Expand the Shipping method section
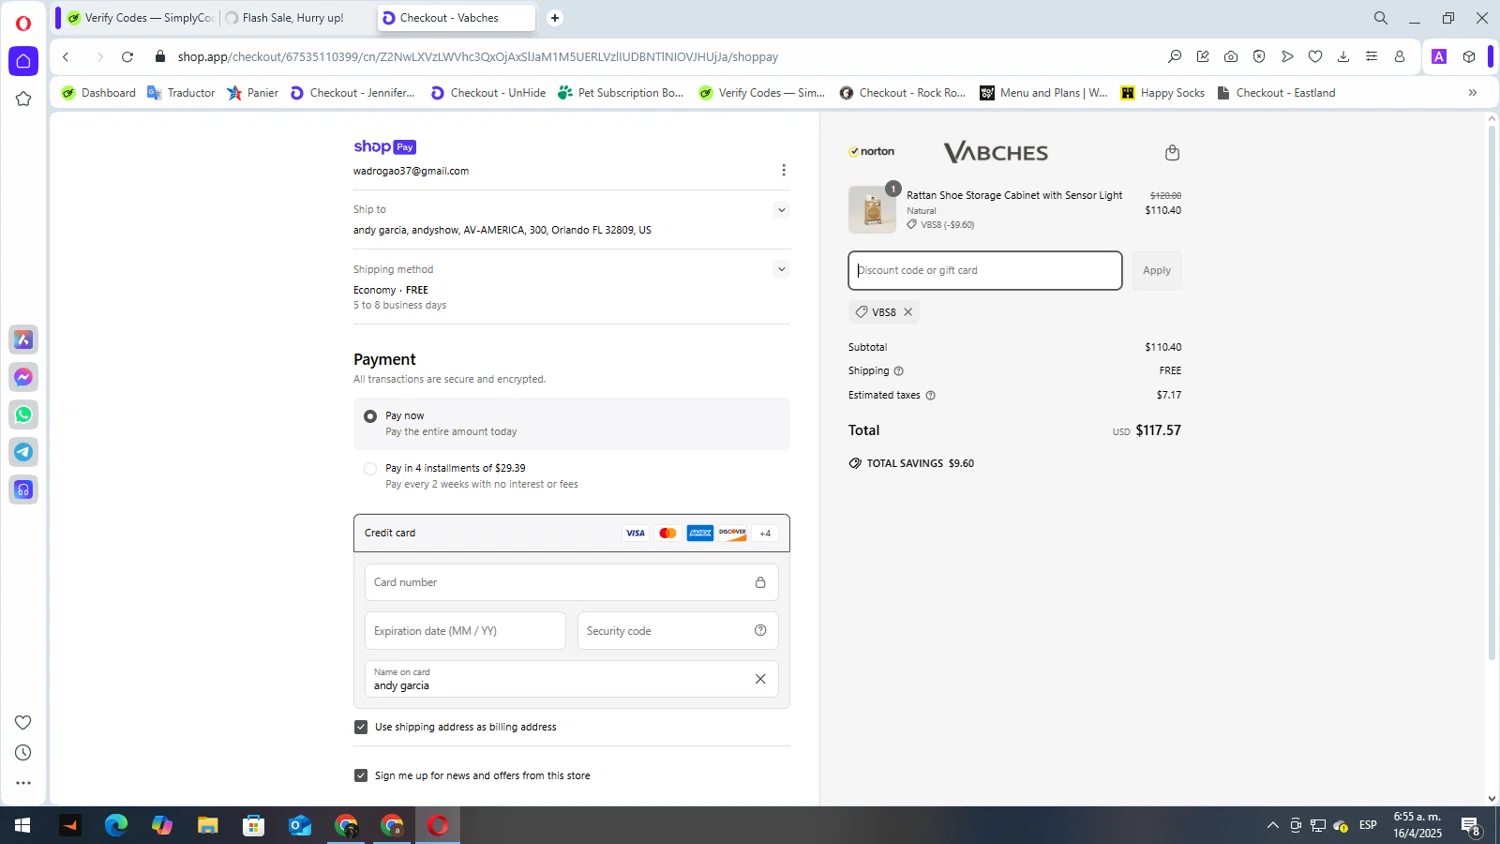Image resolution: width=1500 pixels, height=844 pixels. [781, 269]
